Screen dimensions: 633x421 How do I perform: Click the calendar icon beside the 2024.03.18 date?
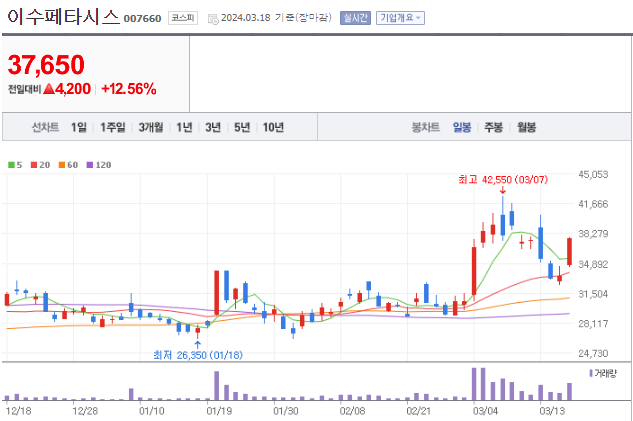[x=213, y=19]
